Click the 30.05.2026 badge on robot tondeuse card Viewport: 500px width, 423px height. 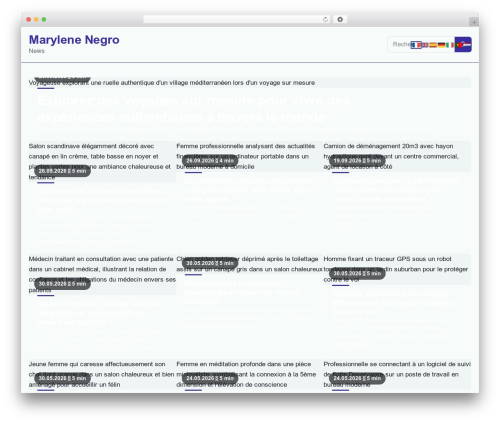[357, 274]
